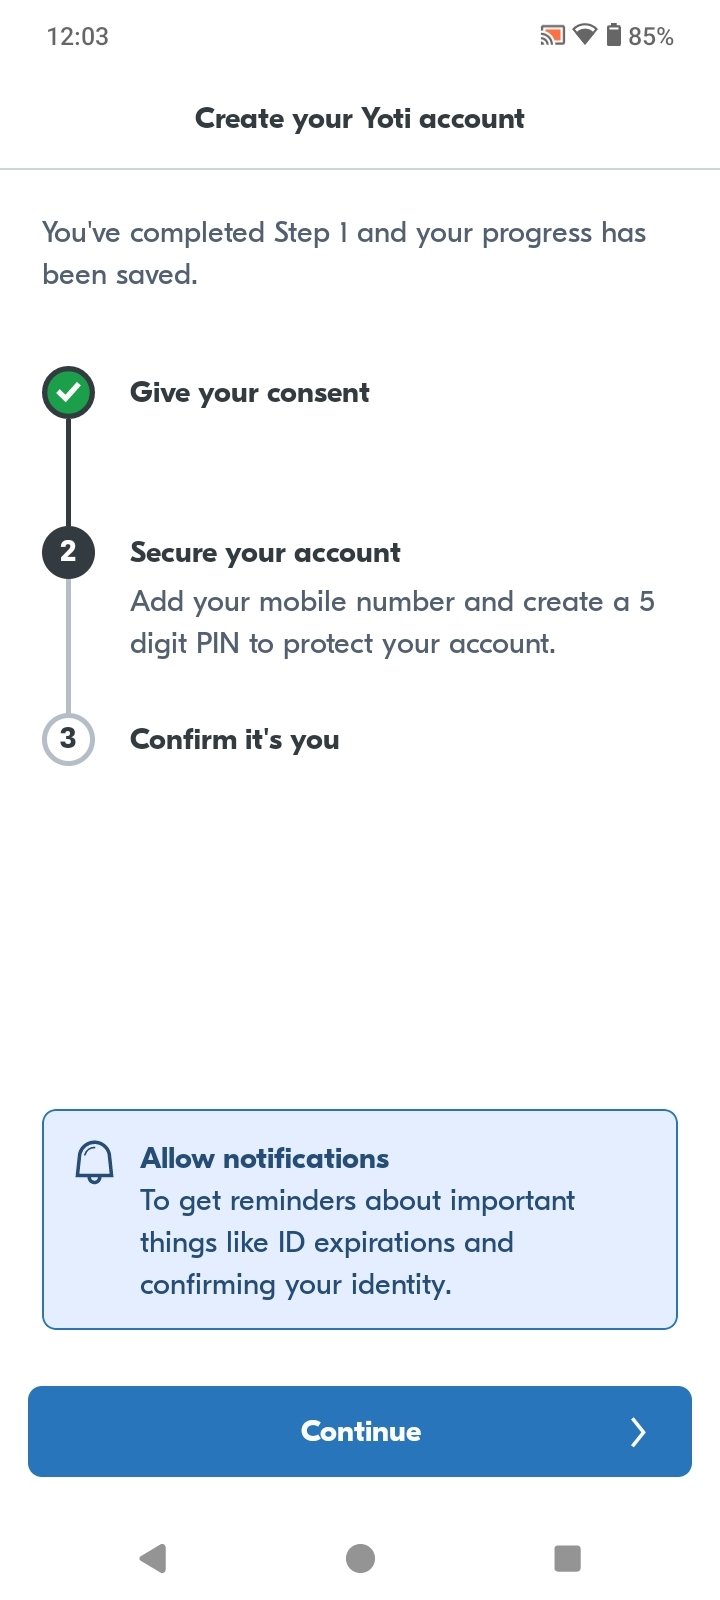The image size is (720, 1600).
Task: Tap the battery status icon
Action: 613,36
